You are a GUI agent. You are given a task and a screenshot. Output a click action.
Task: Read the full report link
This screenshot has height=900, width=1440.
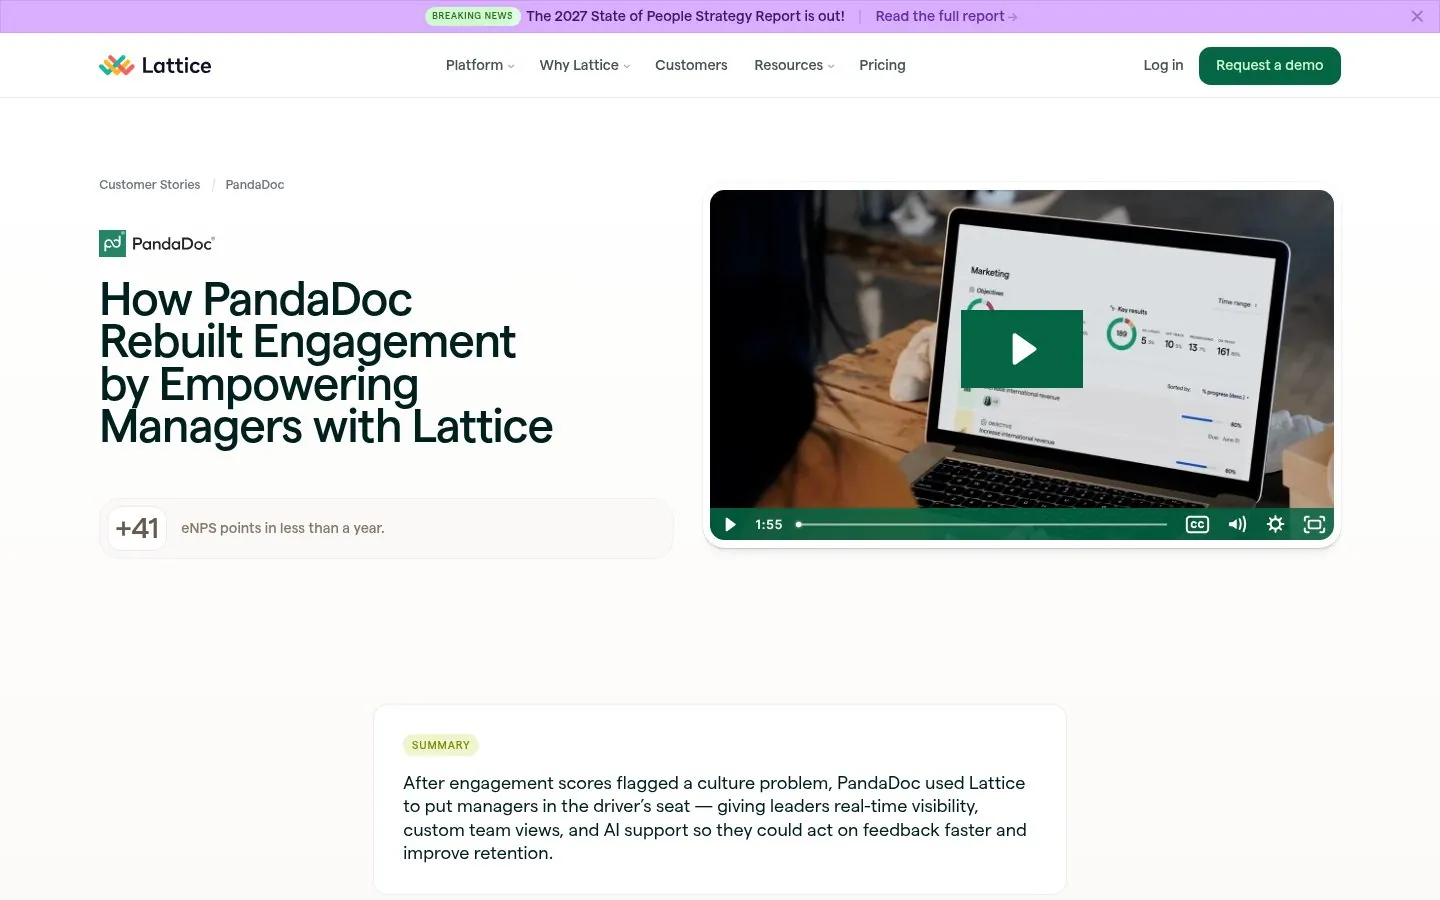[946, 16]
